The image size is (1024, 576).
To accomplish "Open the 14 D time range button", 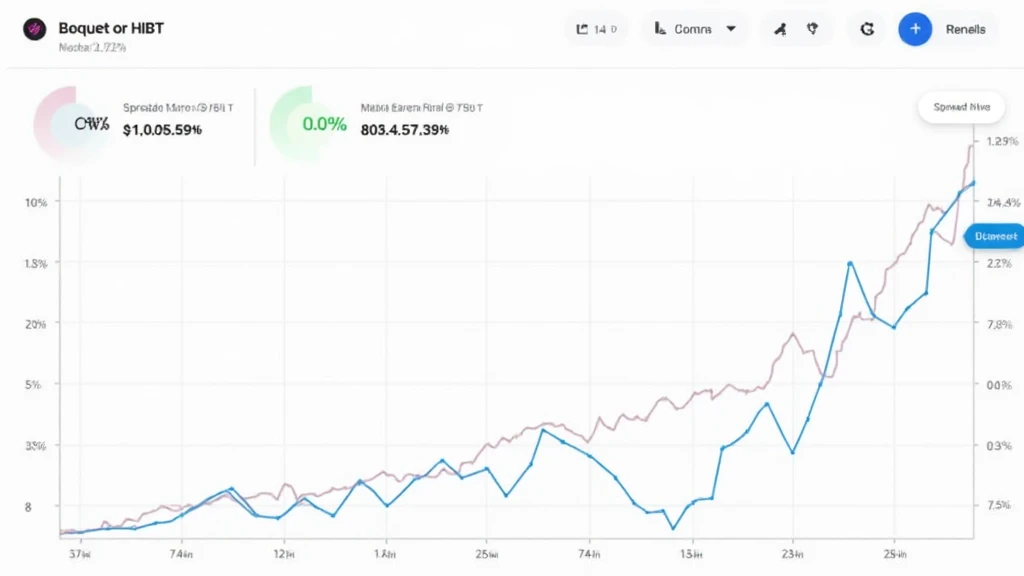I will [x=596, y=29].
